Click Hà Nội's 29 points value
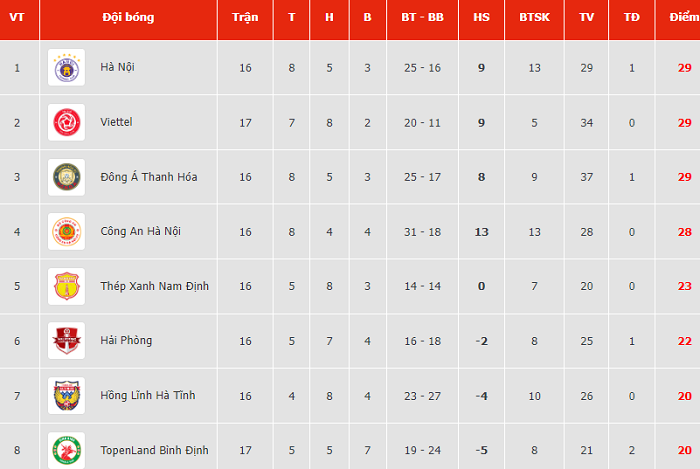 pos(684,68)
